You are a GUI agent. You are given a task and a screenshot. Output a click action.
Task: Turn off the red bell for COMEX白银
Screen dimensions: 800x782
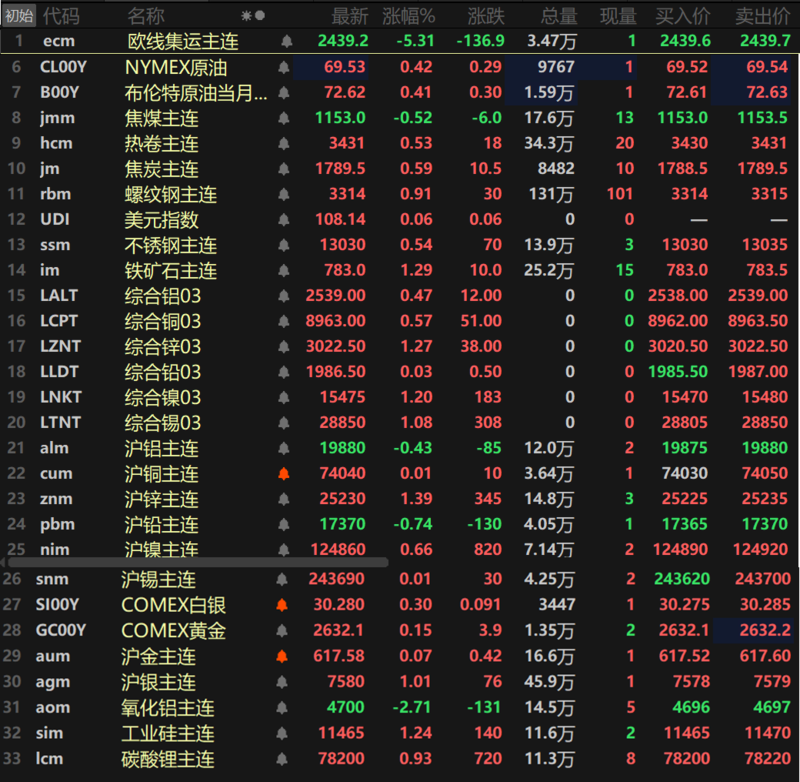[x=281, y=605]
